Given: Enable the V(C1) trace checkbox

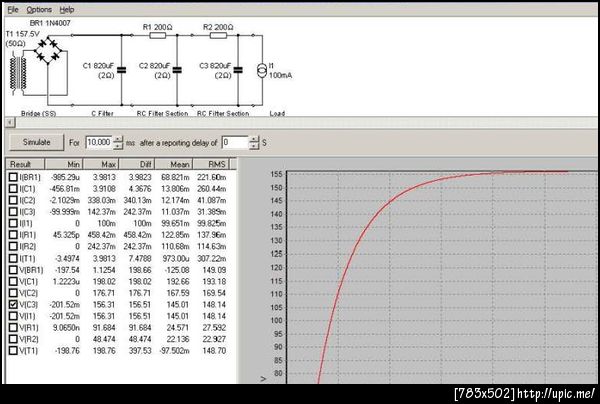Looking at the screenshot, I should [13, 281].
